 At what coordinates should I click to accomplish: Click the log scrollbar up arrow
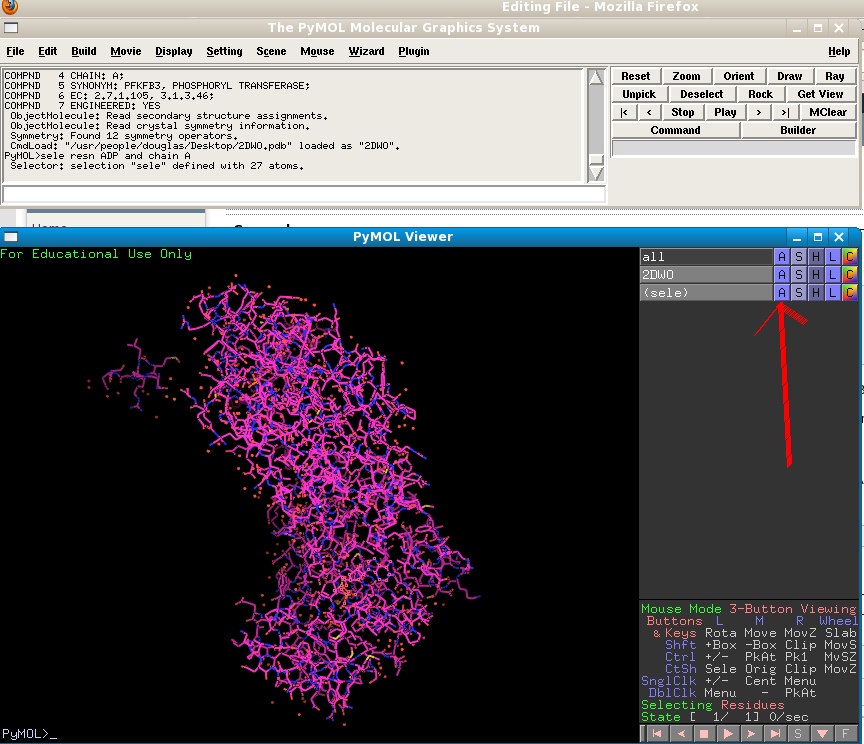tap(596, 77)
